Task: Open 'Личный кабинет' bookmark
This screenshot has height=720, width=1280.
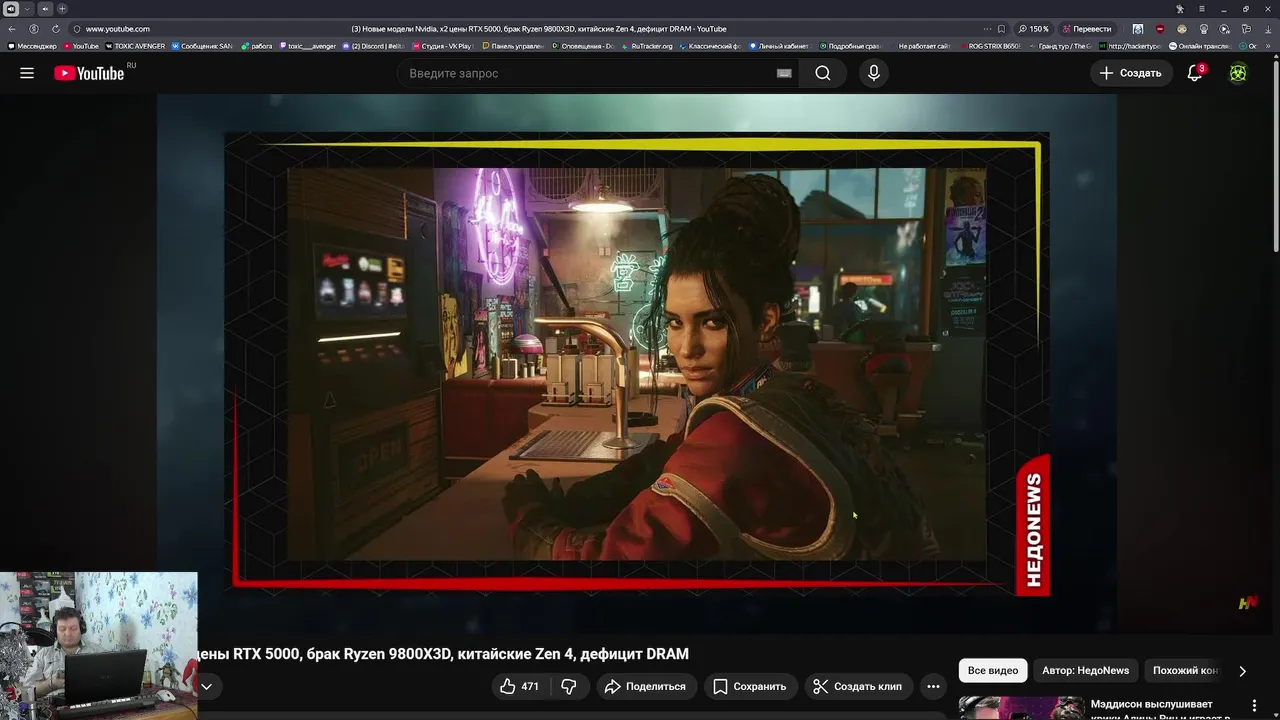Action: coord(778,46)
